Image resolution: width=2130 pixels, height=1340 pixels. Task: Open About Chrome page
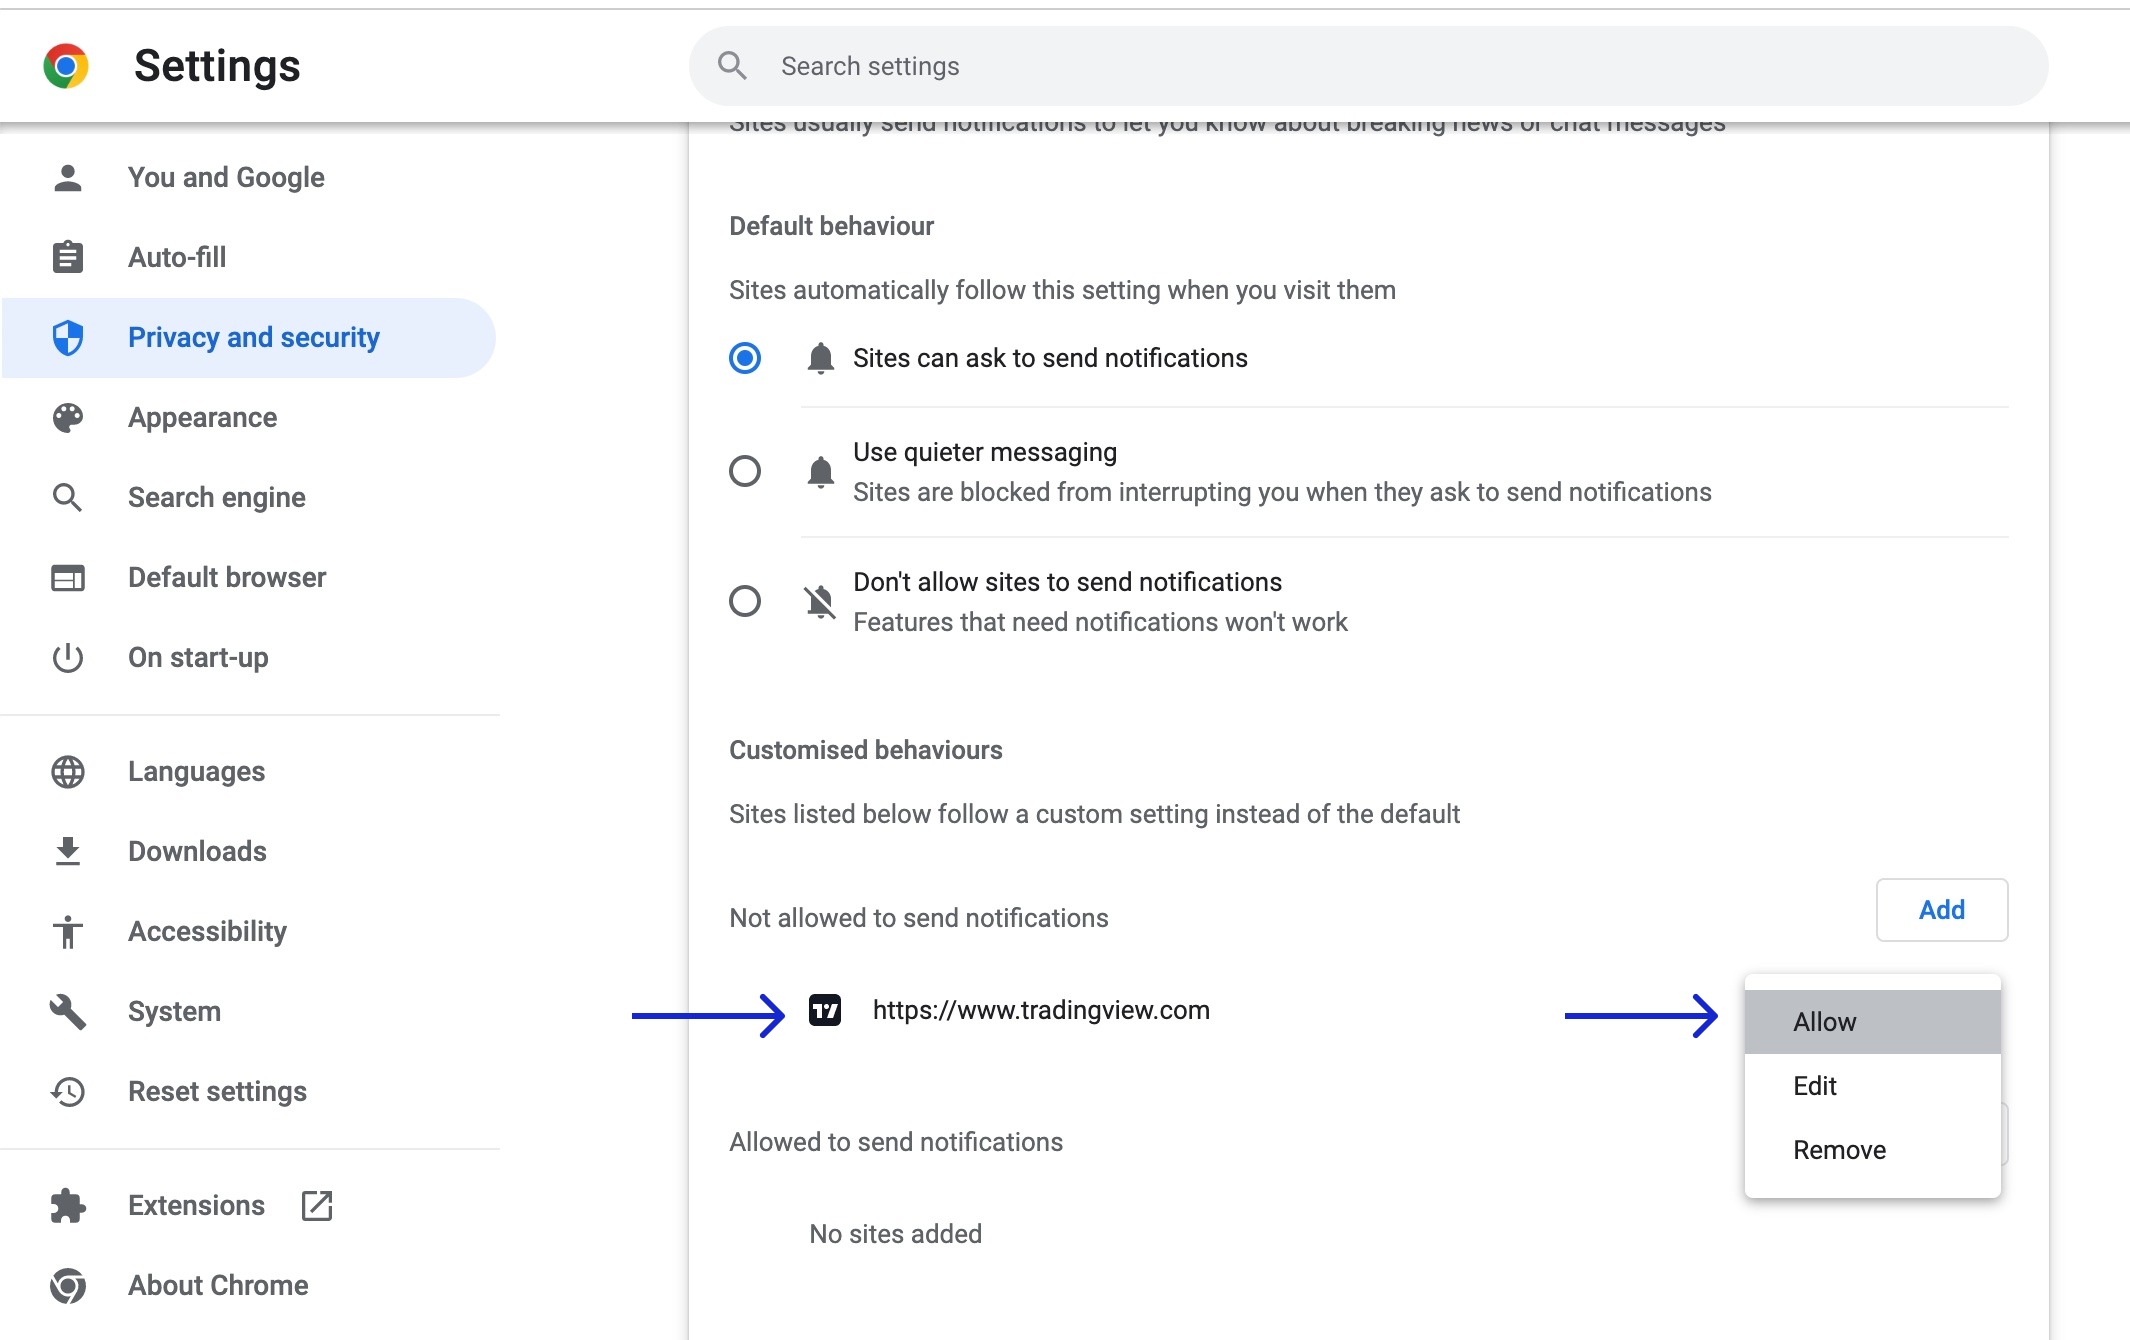click(218, 1286)
